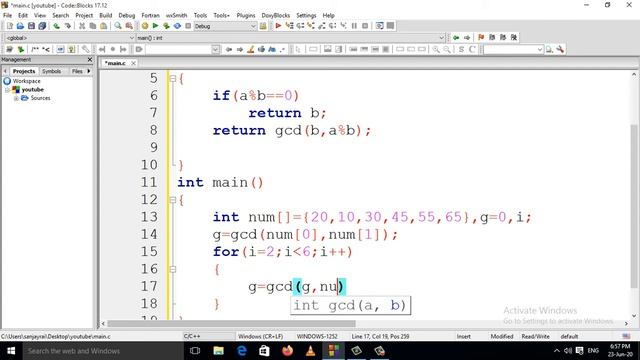Show more Management tabs with right arrow
The width and height of the screenshot is (640, 360).
coord(89,71)
